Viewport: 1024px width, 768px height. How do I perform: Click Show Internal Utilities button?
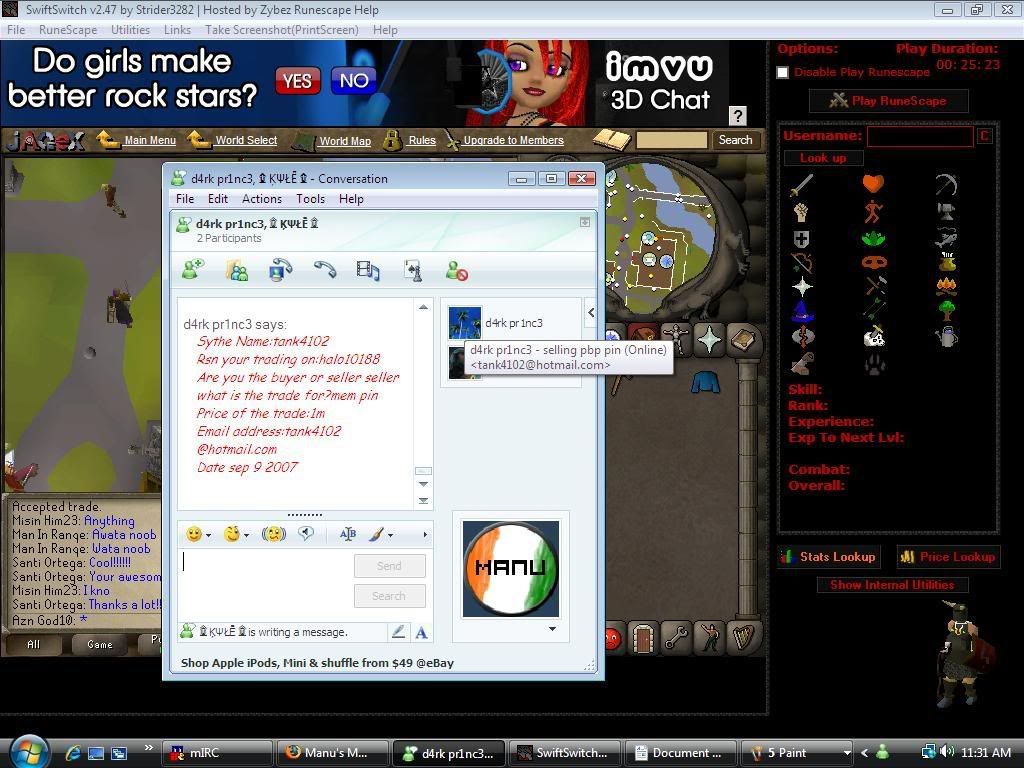pos(891,585)
